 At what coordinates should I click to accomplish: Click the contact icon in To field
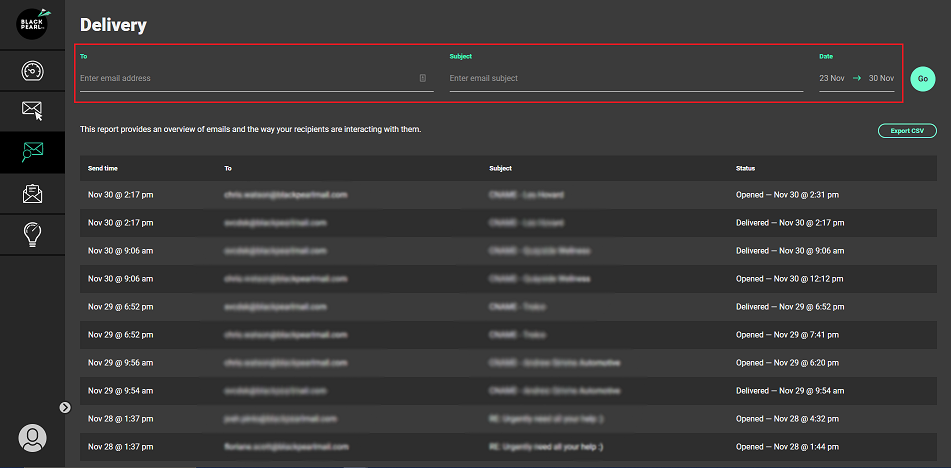[422, 78]
